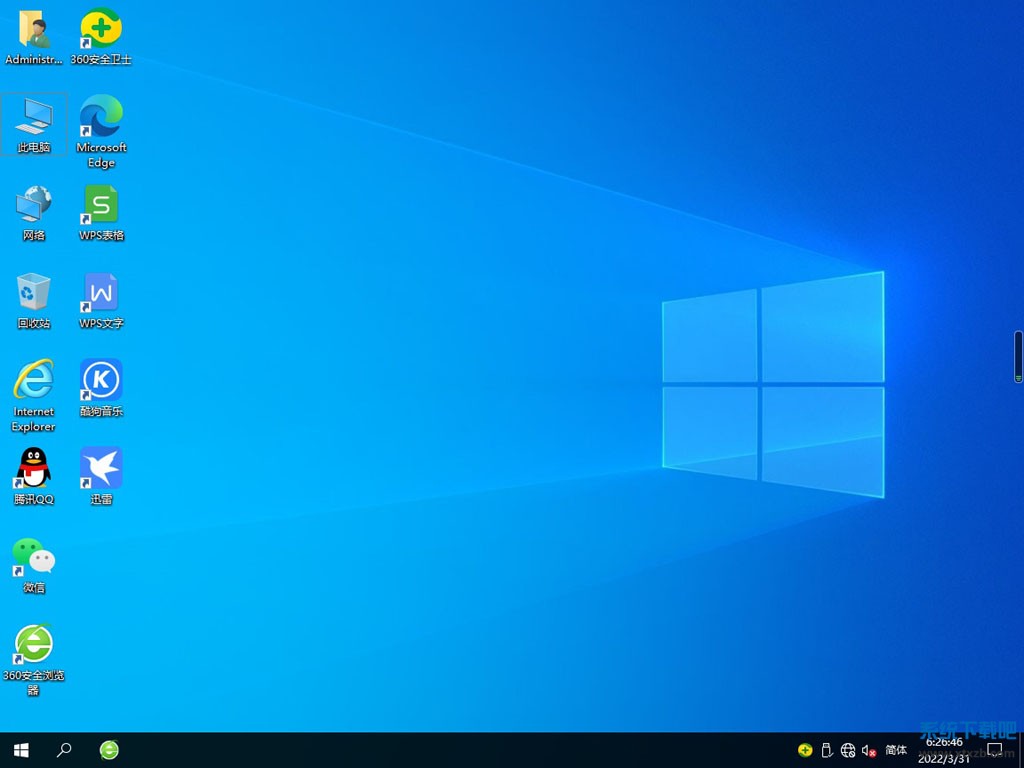This screenshot has height=768, width=1024.
Task: Select the 此电脑 desktop icon
Action: [34, 118]
